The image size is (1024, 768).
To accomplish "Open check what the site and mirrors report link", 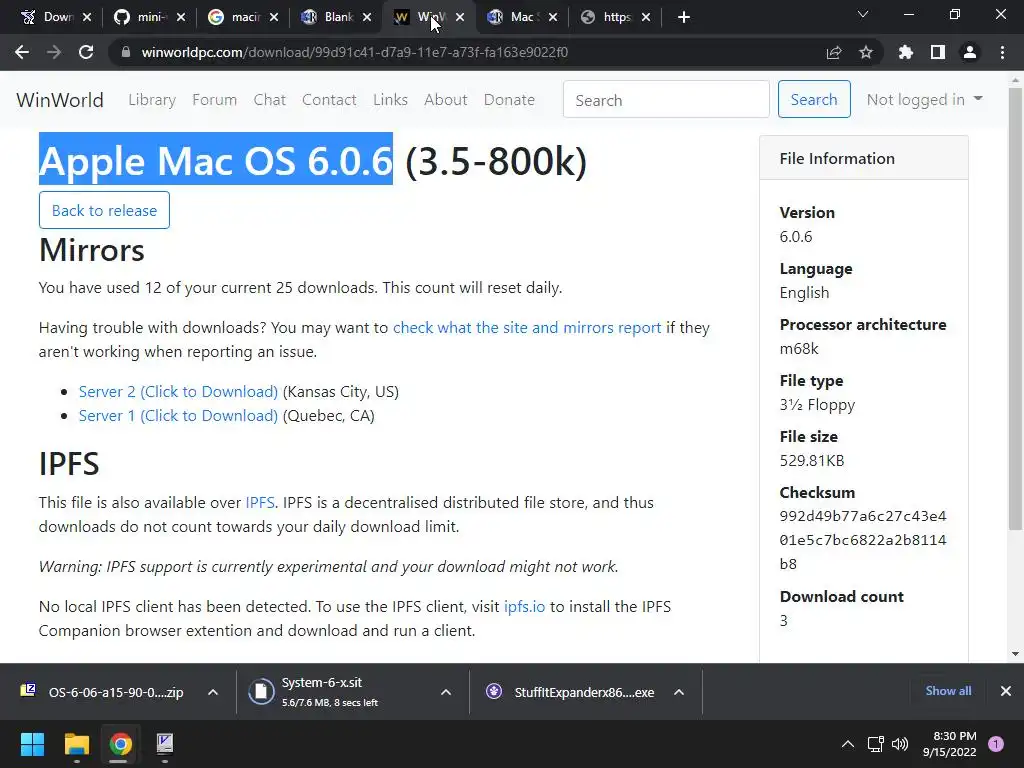I will pos(527,328).
